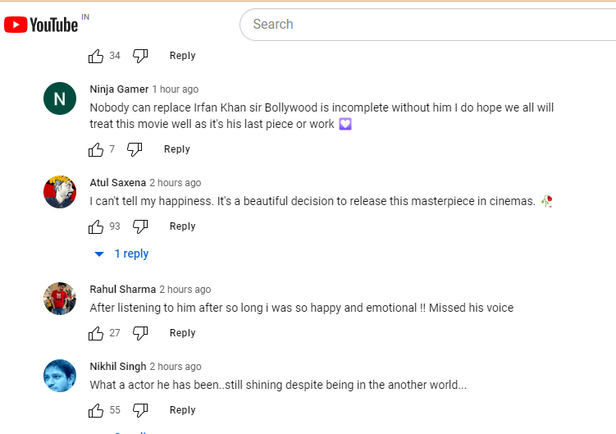The image size is (616, 434).
Task: Dislike Rahul Sharma's comment
Action: click(x=140, y=333)
